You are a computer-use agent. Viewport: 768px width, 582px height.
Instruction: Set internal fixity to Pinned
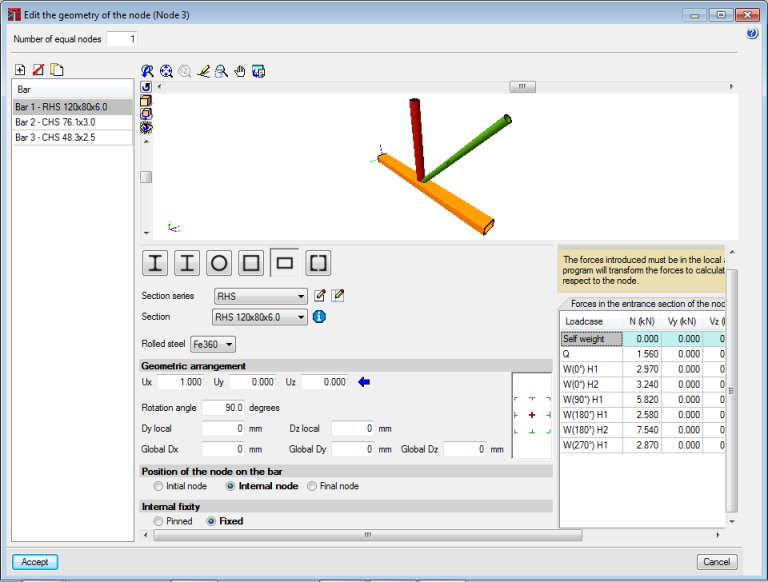coord(158,521)
